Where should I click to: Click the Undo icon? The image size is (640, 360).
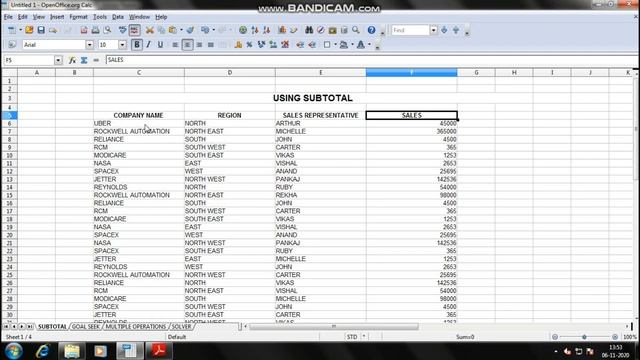click(205, 30)
